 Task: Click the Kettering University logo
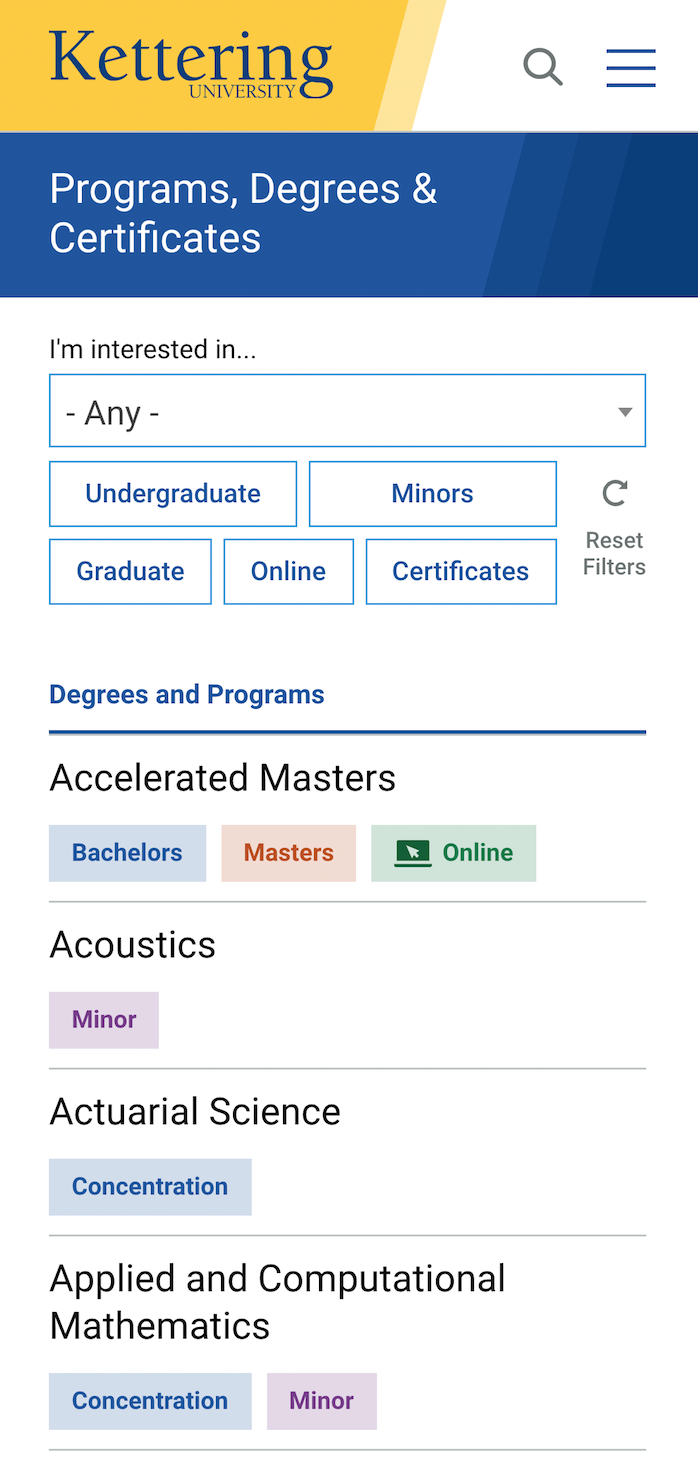tap(190, 63)
